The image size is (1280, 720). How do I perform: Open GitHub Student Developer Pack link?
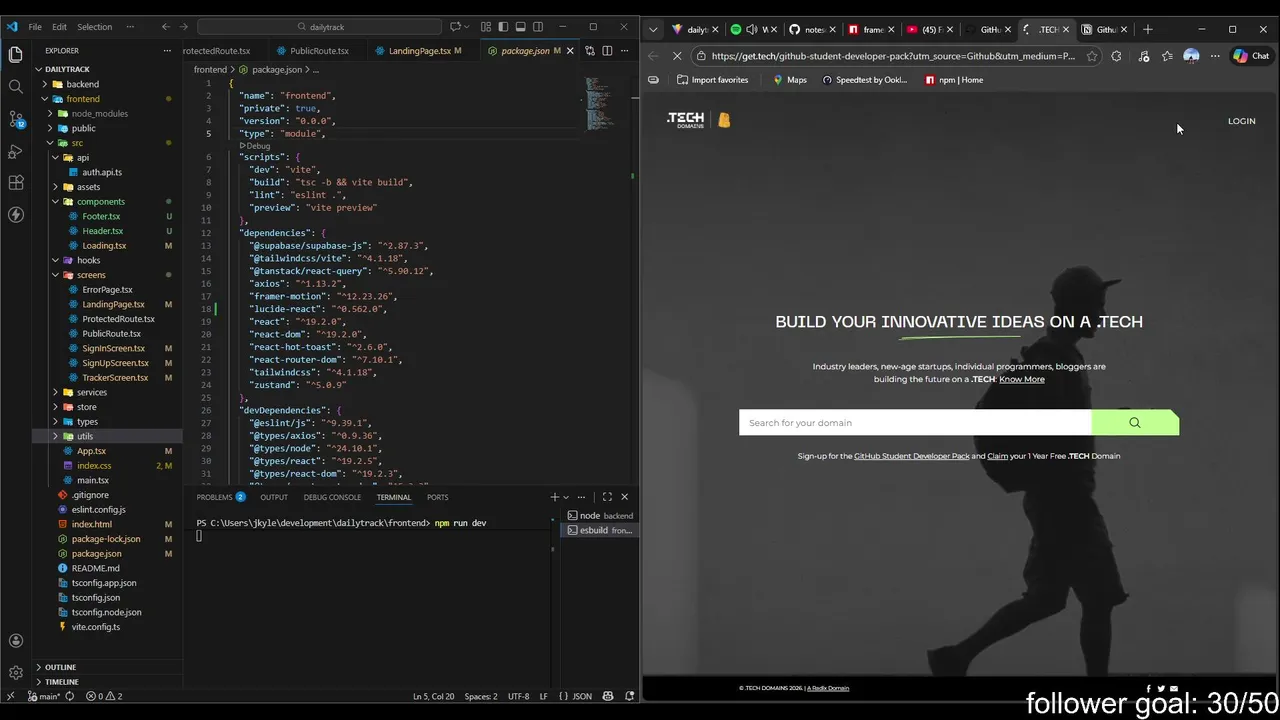[x=911, y=456]
